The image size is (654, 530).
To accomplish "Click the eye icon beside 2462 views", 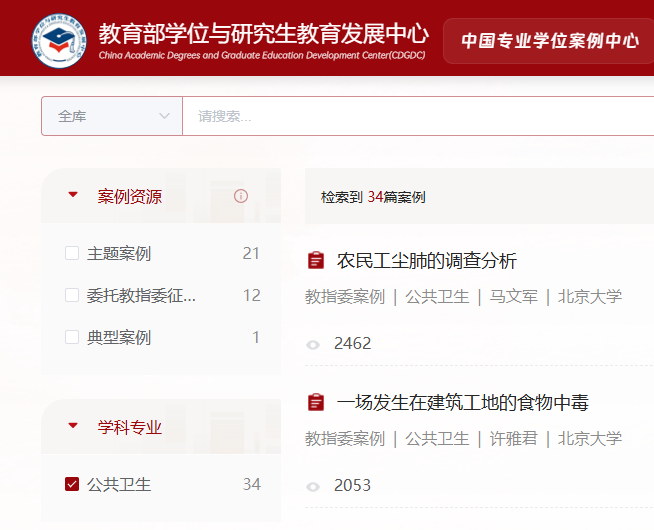I will [313, 344].
